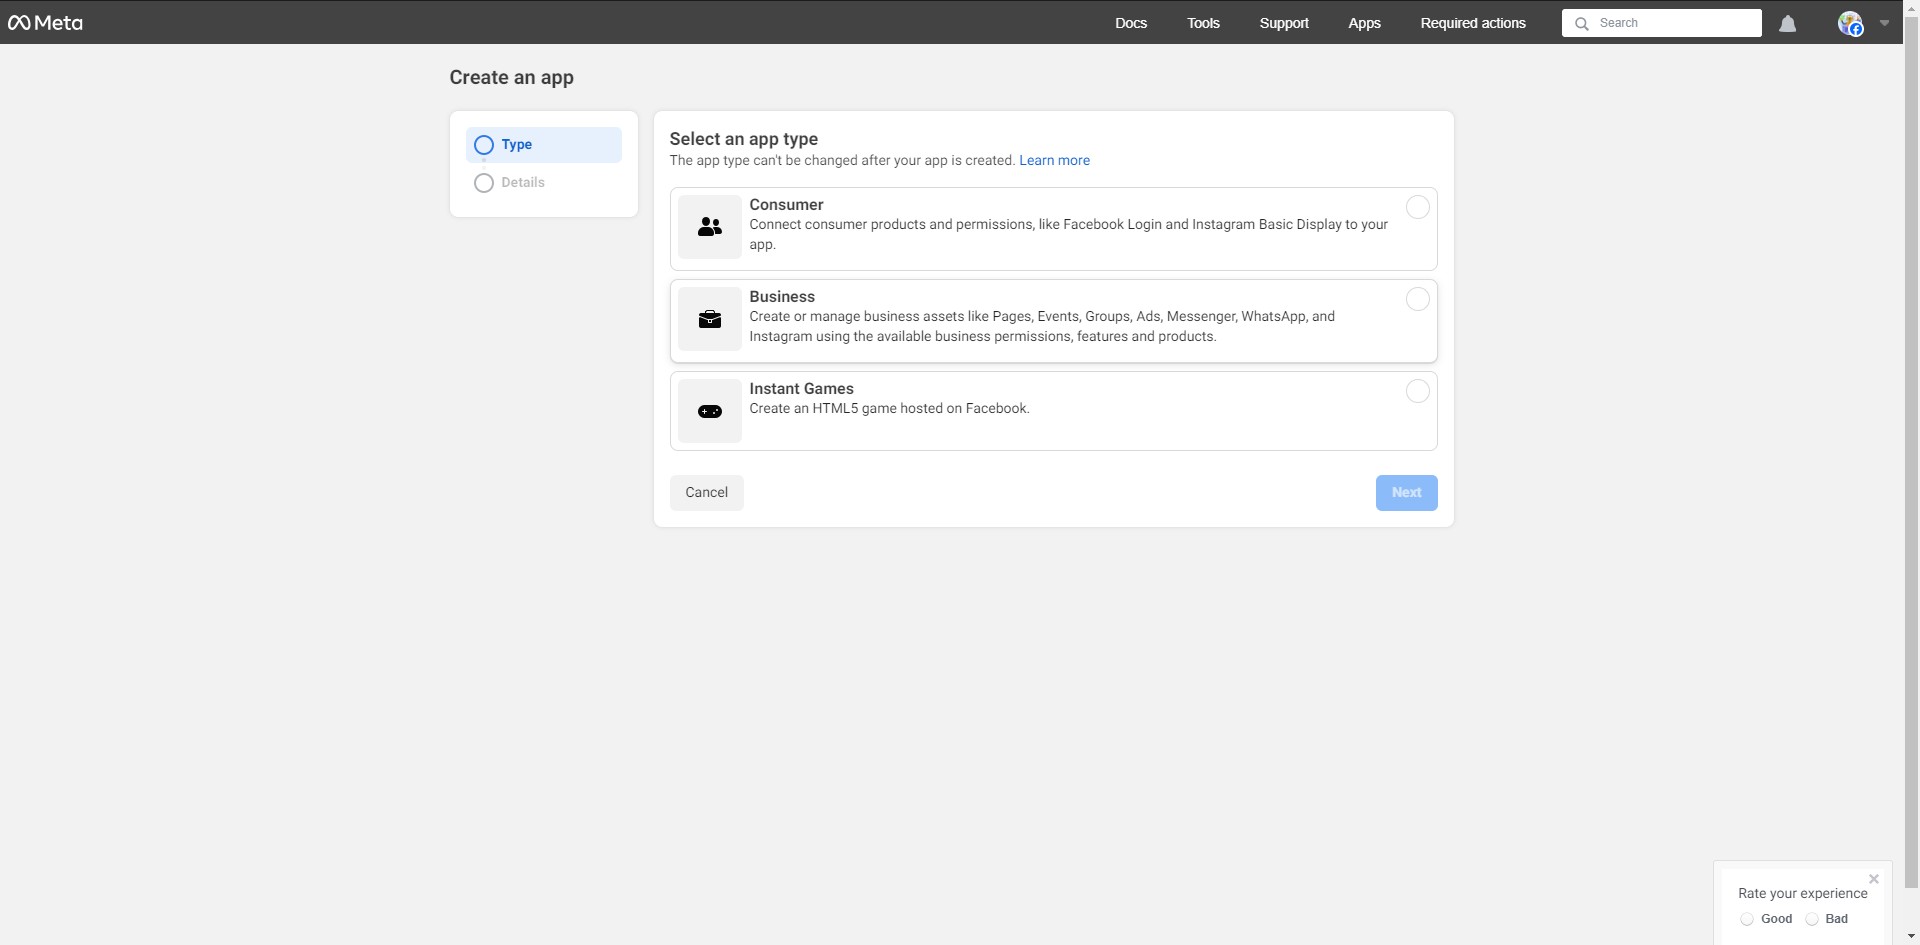Rate your experience as Good
This screenshot has width=1920, height=945.
click(1746, 919)
